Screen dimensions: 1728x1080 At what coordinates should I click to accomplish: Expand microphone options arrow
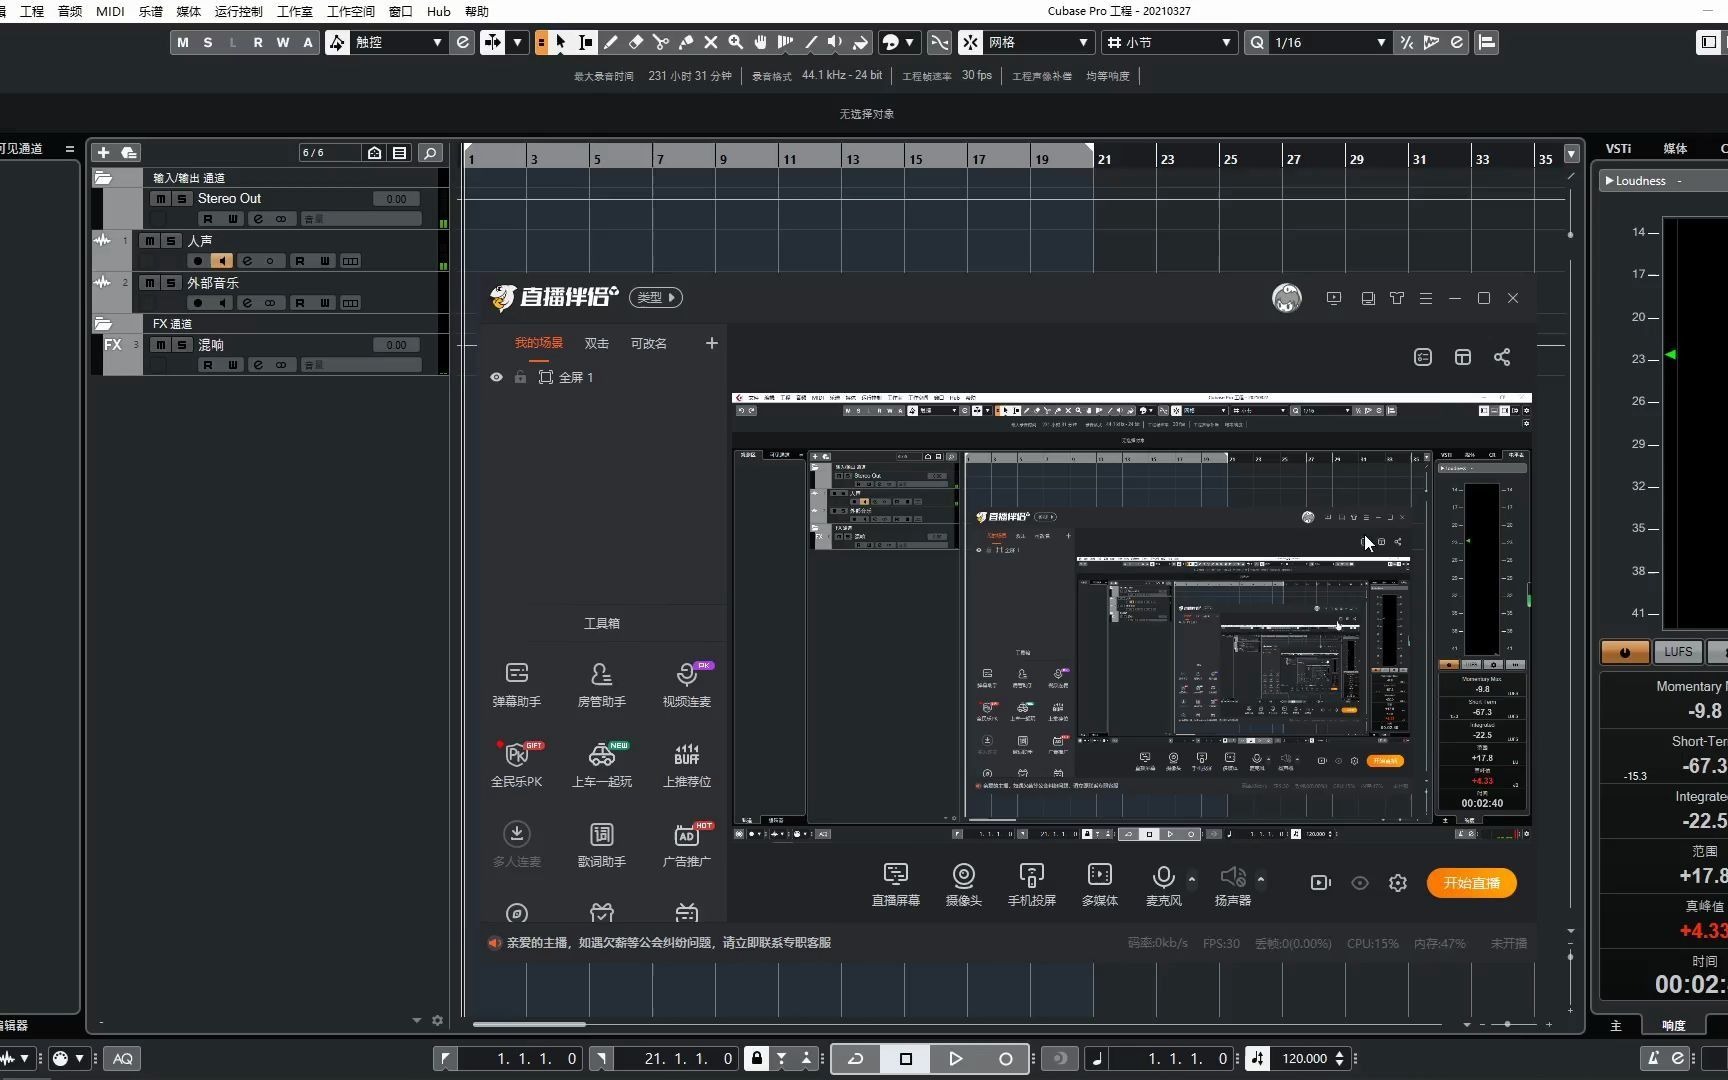point(1191,879)
